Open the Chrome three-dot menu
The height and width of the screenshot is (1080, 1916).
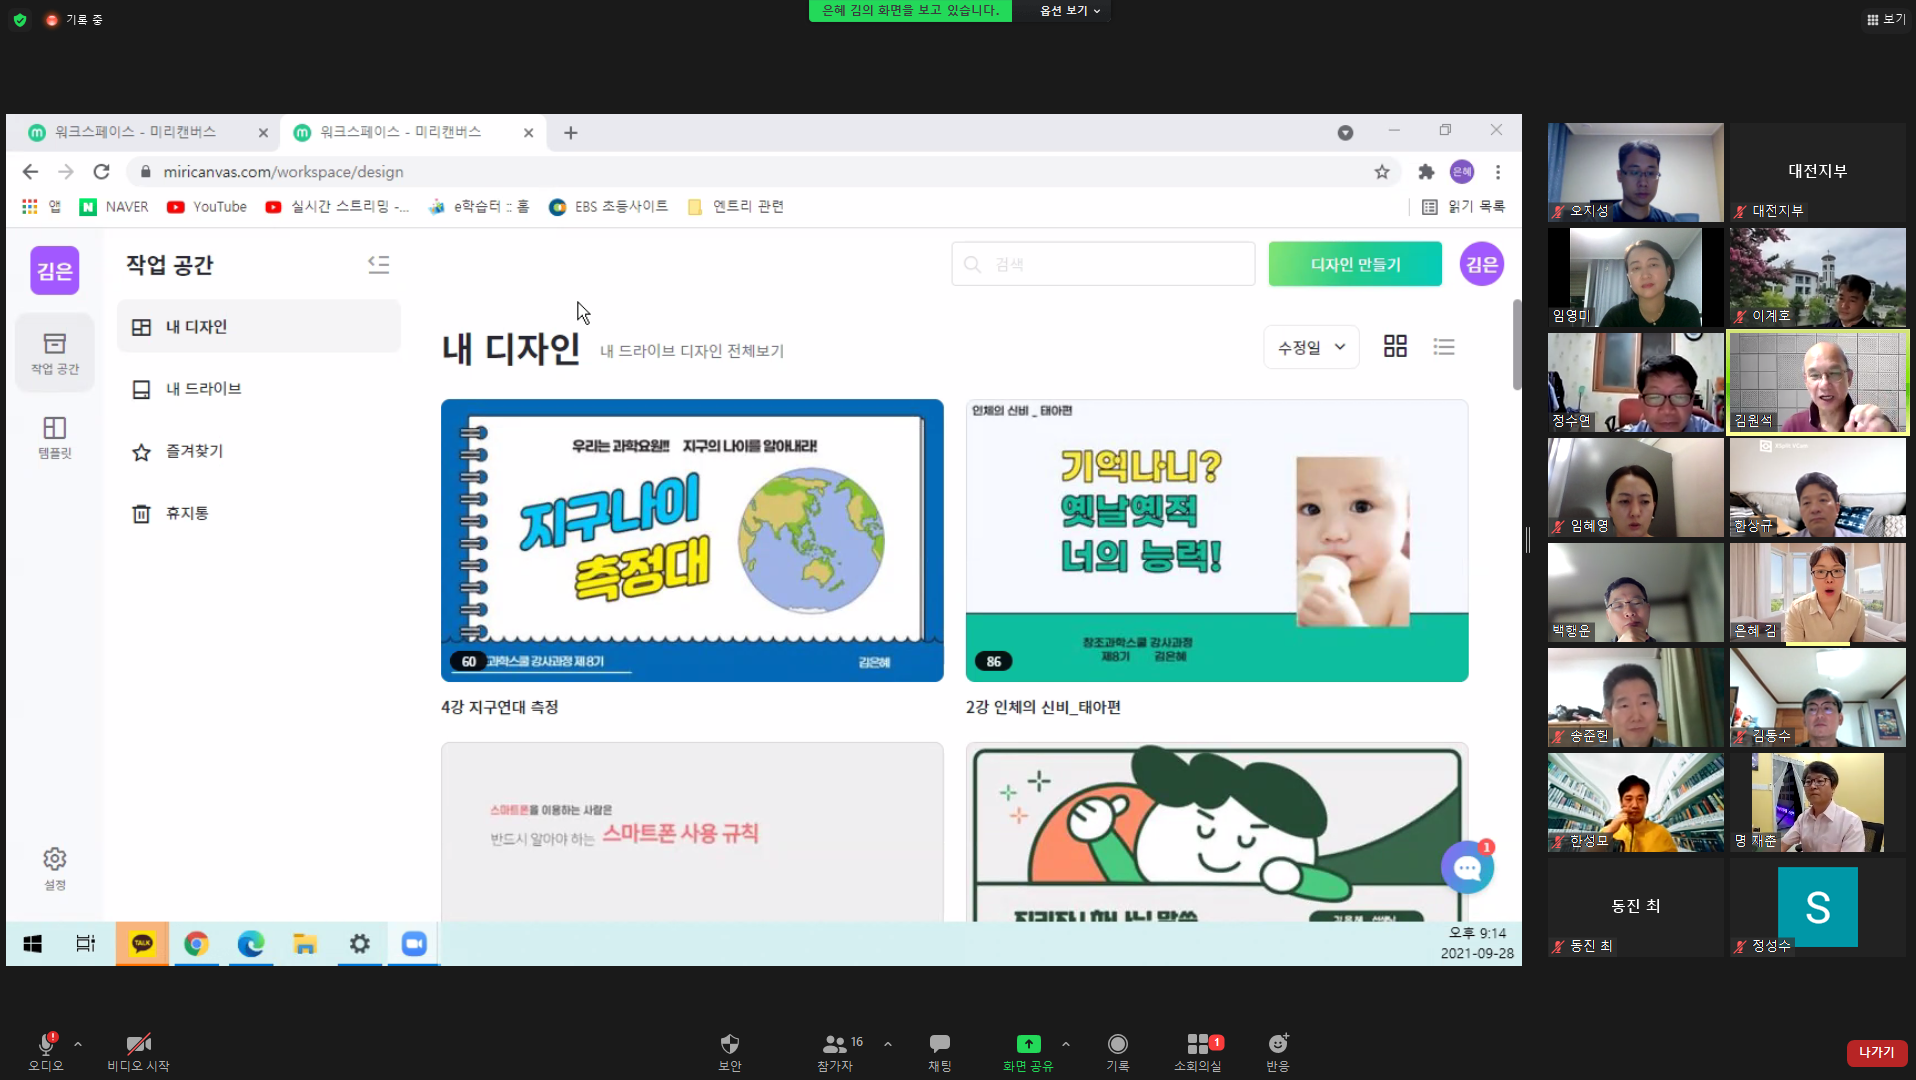[1498, 172]
